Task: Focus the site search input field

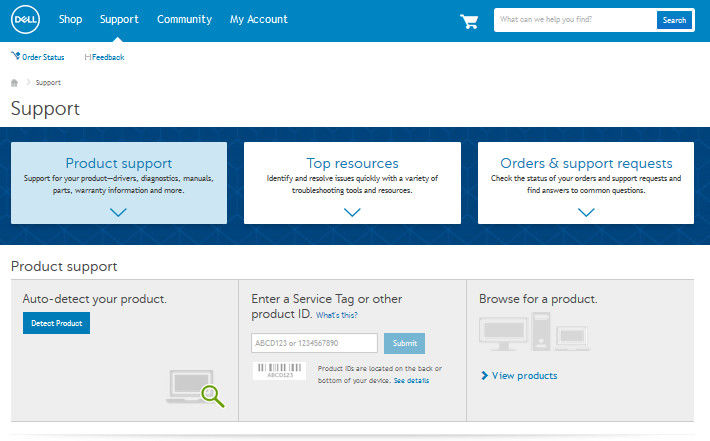Action: [575, 19]
